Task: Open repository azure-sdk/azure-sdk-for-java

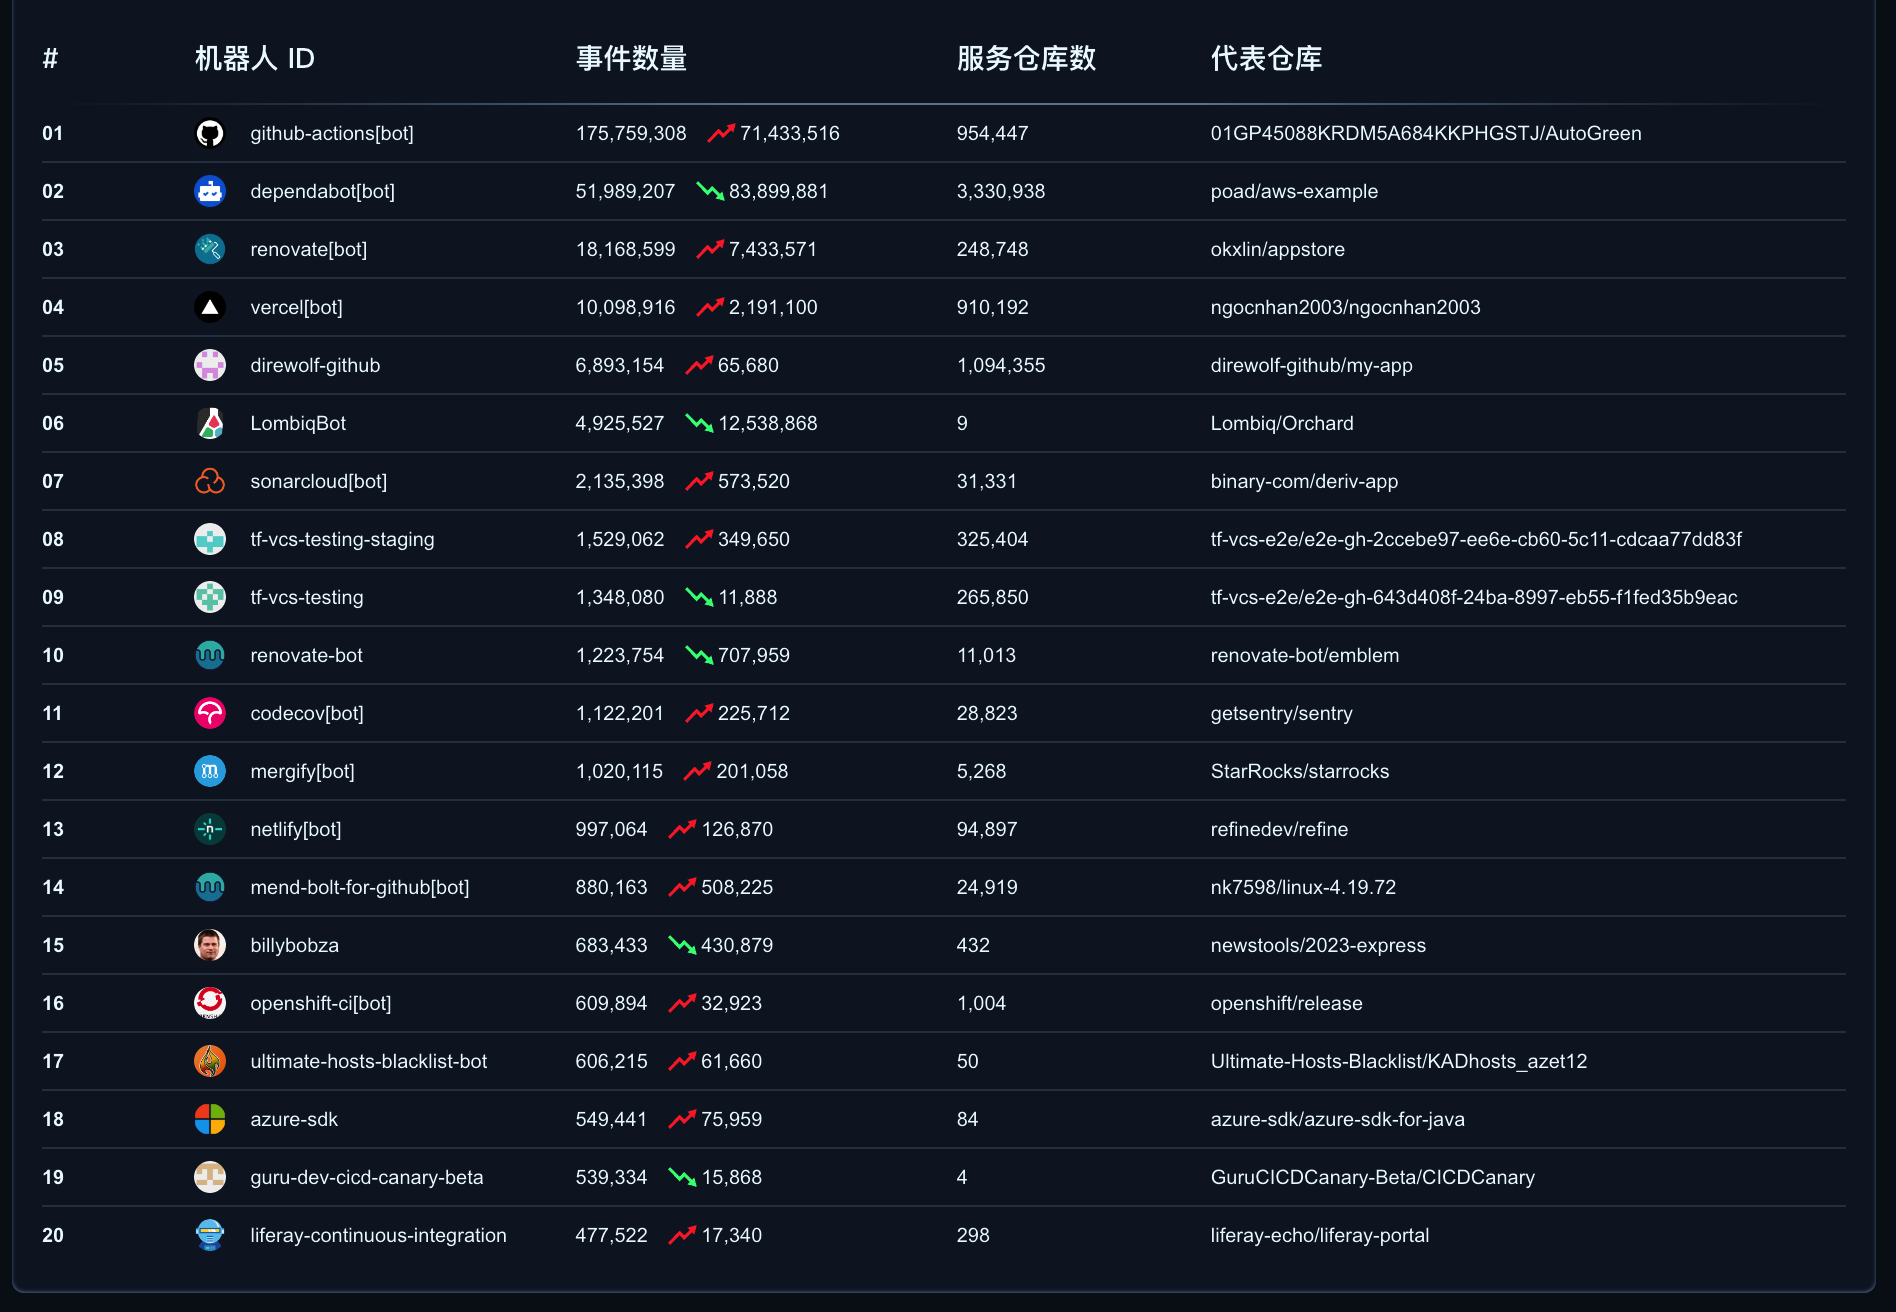Action: 1337,1119
